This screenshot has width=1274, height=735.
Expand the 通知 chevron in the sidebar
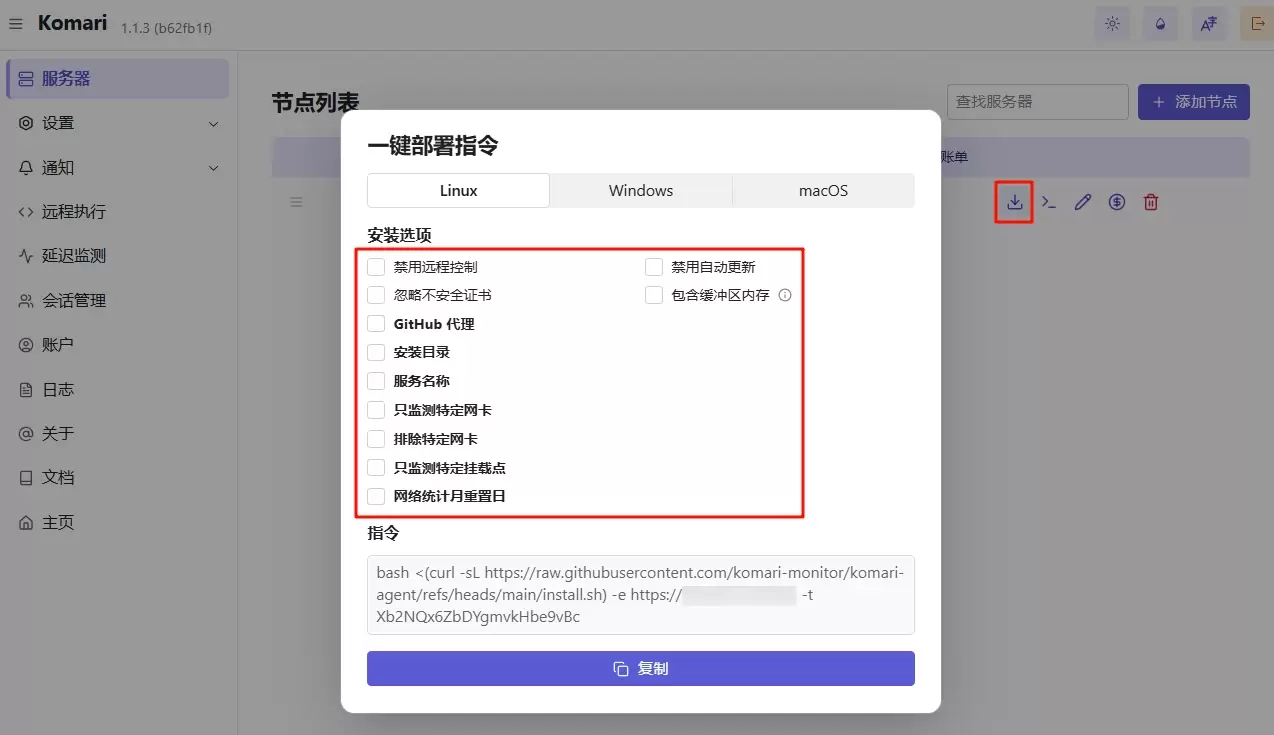click(213, 168)
